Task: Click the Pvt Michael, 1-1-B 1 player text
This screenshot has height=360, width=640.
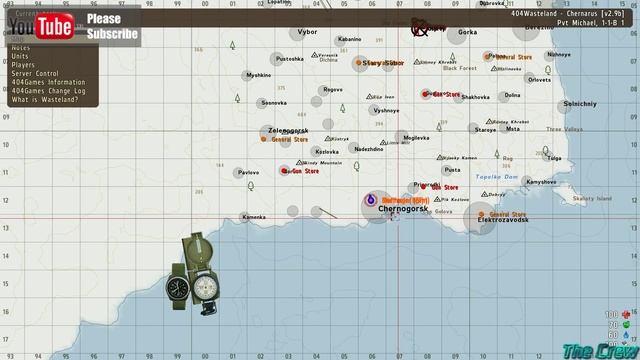Action: [x=591, y=23]
